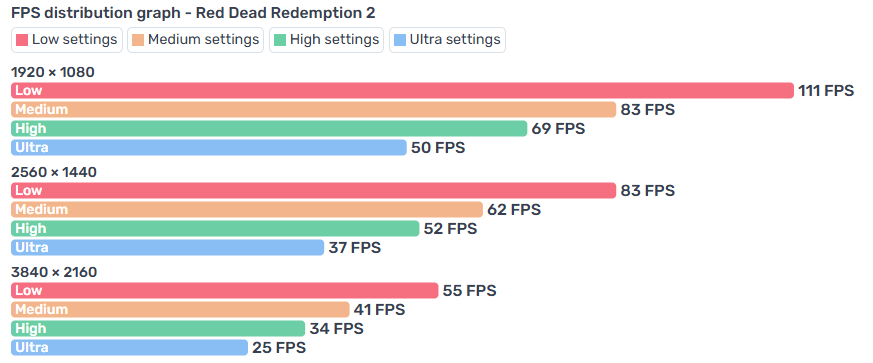
Task: Click the green High settings color swatch
Action: click(280, 40)
